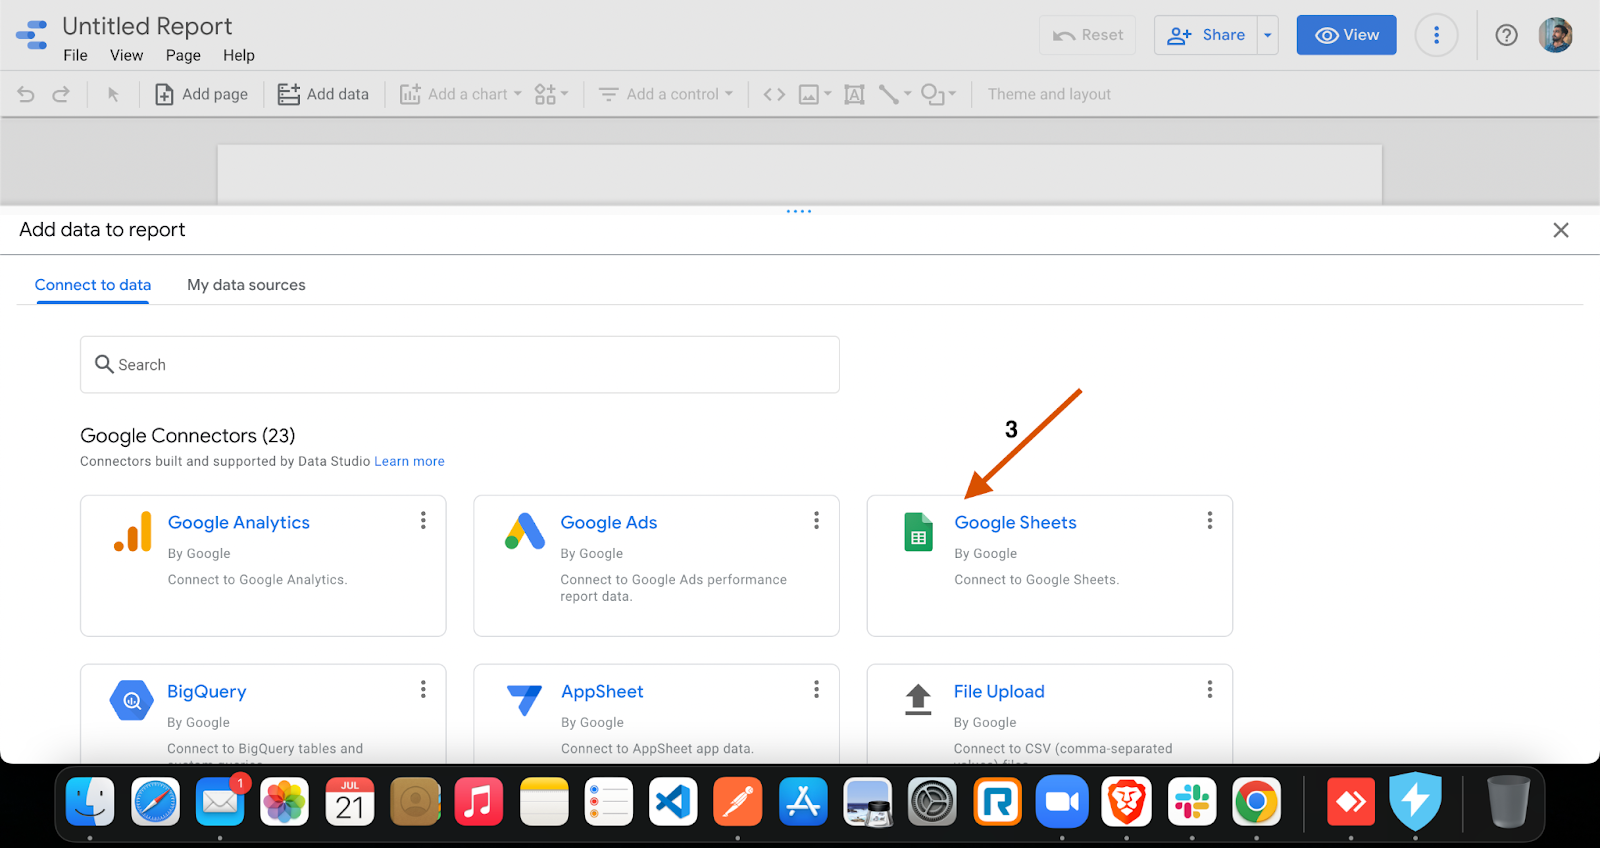Select the text box tool
This screenshot has height=848, width=1600.
pos(854,94)
